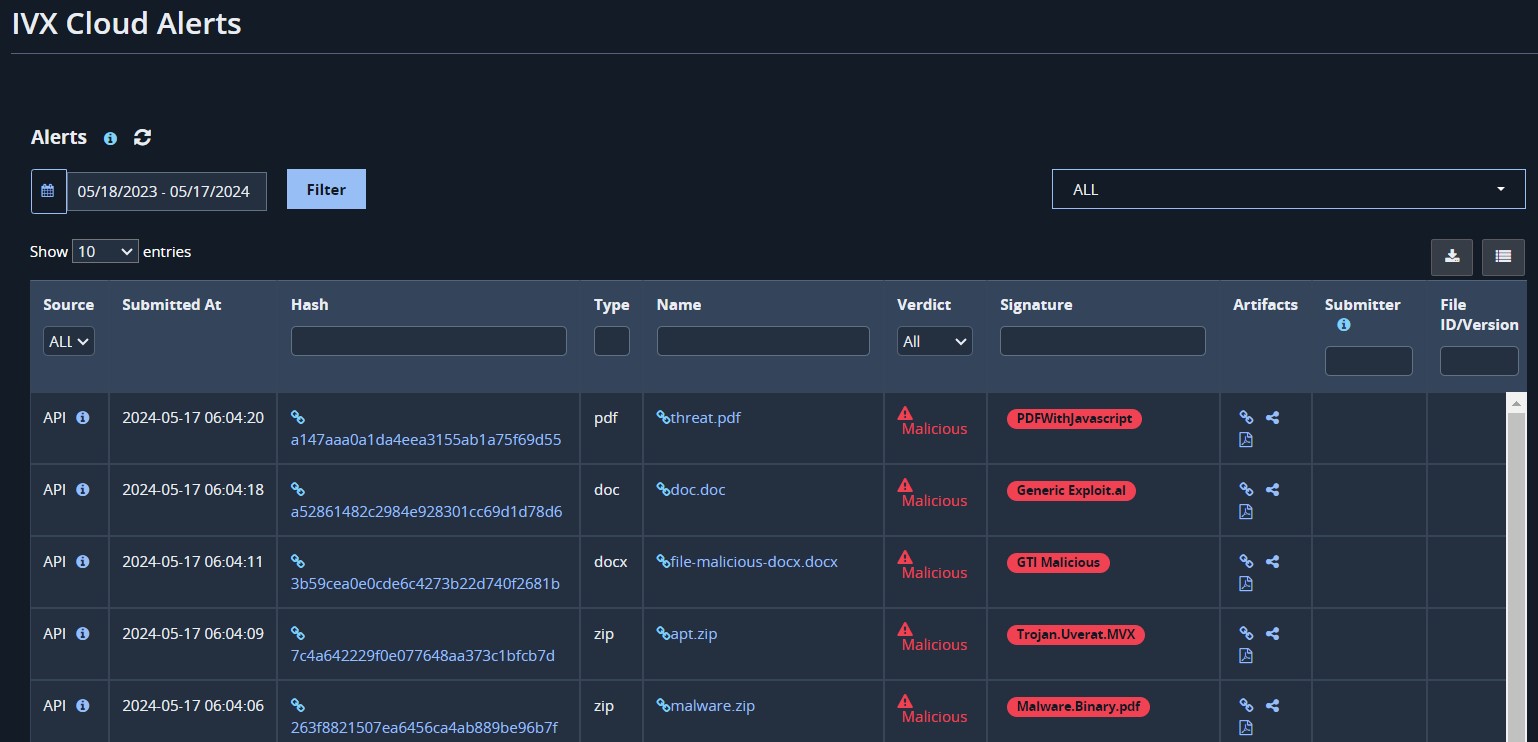The image size is (1538, 742).
Task: Open the Show entries count dropdown
Action: click(105, 252)
